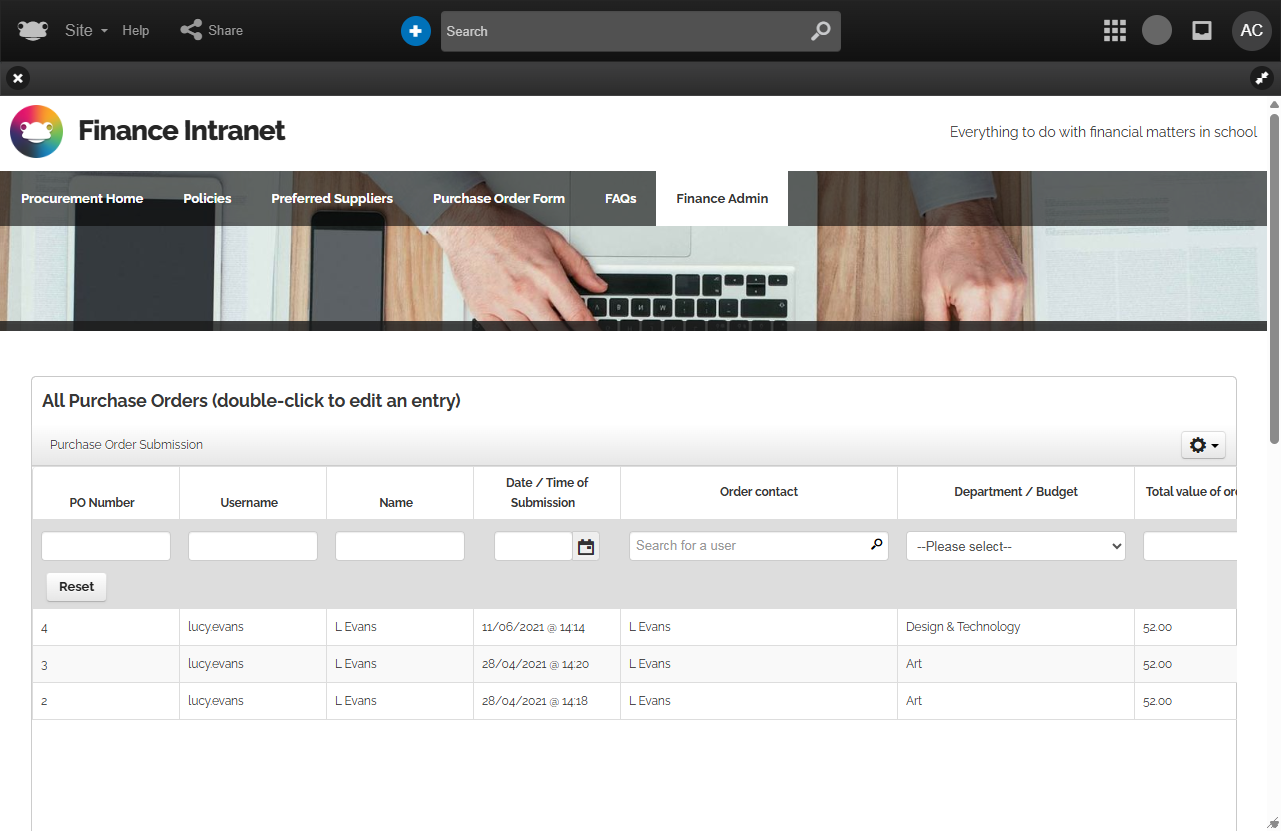Open the gear settings dropdown
The width and height of the screenshot is (1281, 831).
pos(1203,445)
